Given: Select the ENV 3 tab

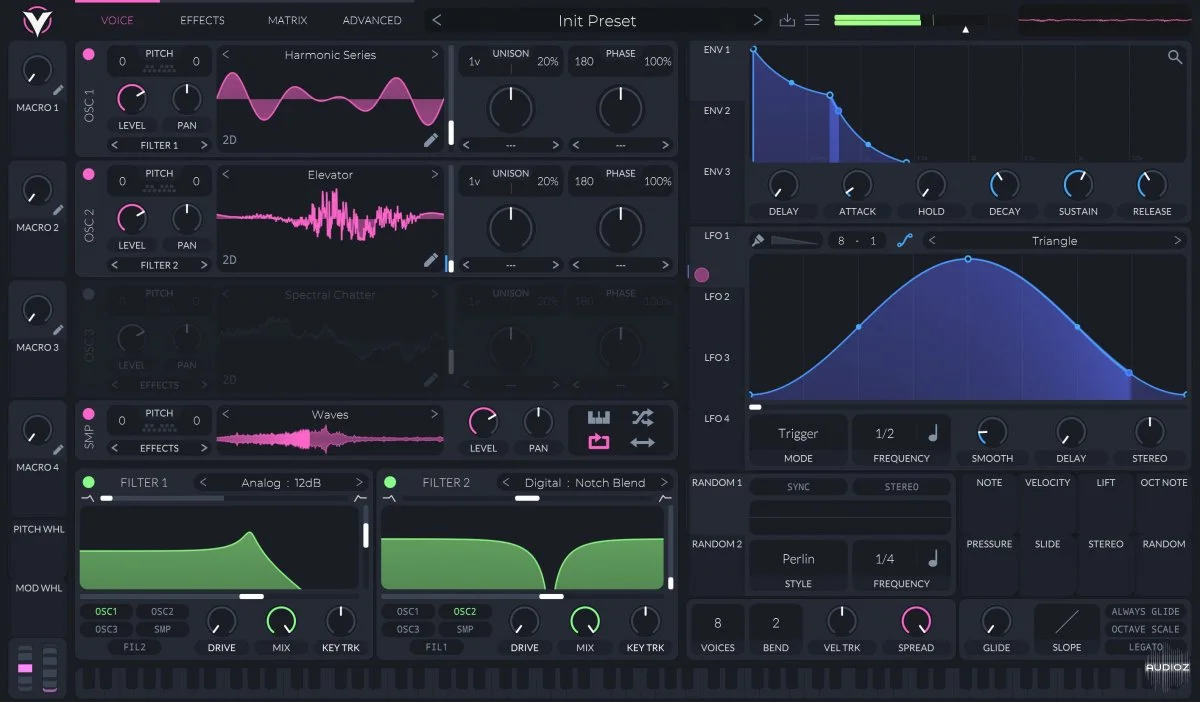Looking at the screenshot, I should click(x=717, y=172).
